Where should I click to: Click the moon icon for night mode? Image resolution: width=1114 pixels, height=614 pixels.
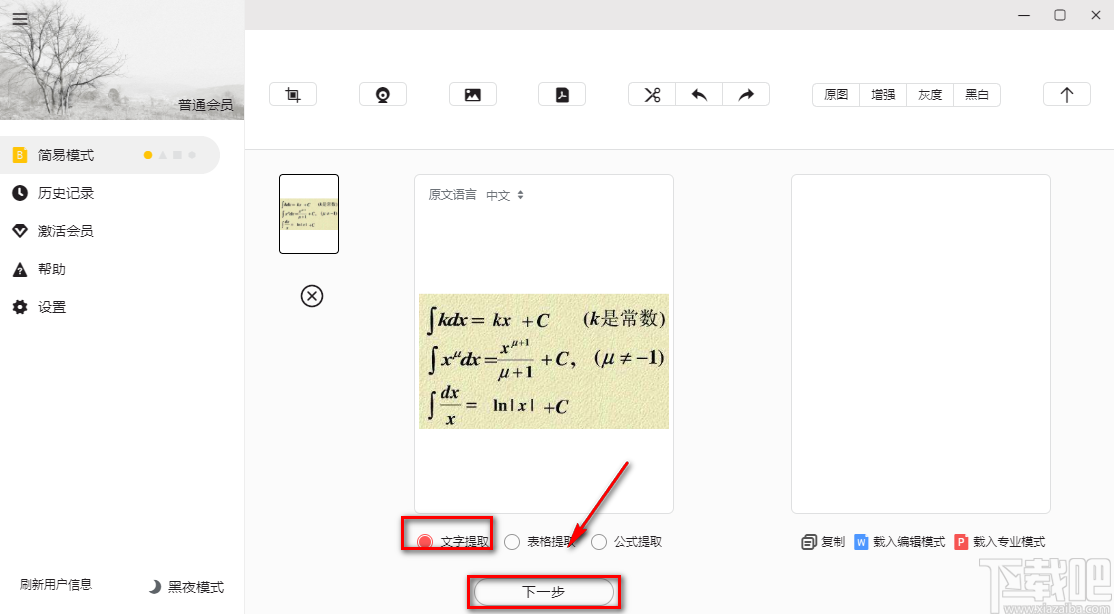point(154,587)
